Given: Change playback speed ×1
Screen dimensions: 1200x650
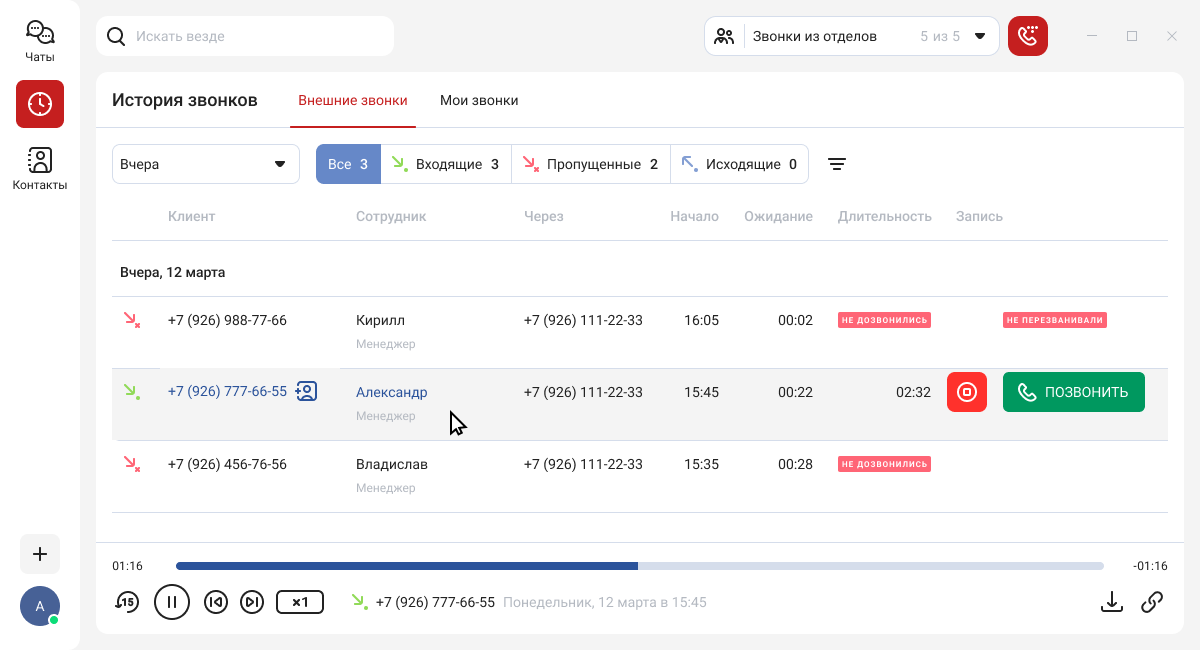Looking at the screenshot, I should [x=299, y=602].
